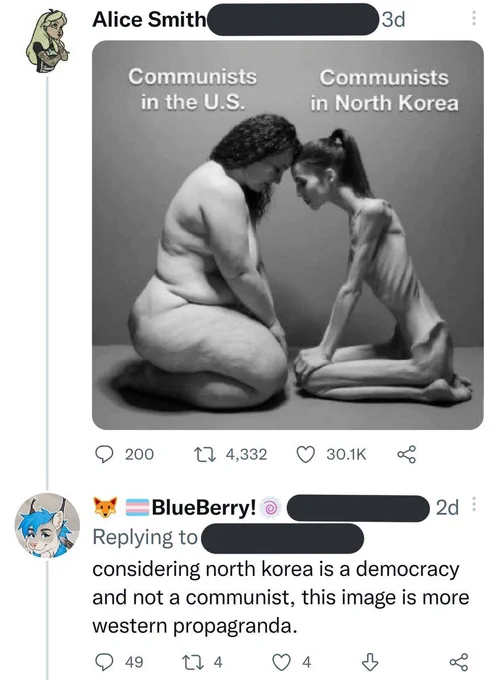The height and width of the screenshot is (680, 498).
Task: Click the reply text about north korea
Action: pyautogui.click(x=281, y=597)
